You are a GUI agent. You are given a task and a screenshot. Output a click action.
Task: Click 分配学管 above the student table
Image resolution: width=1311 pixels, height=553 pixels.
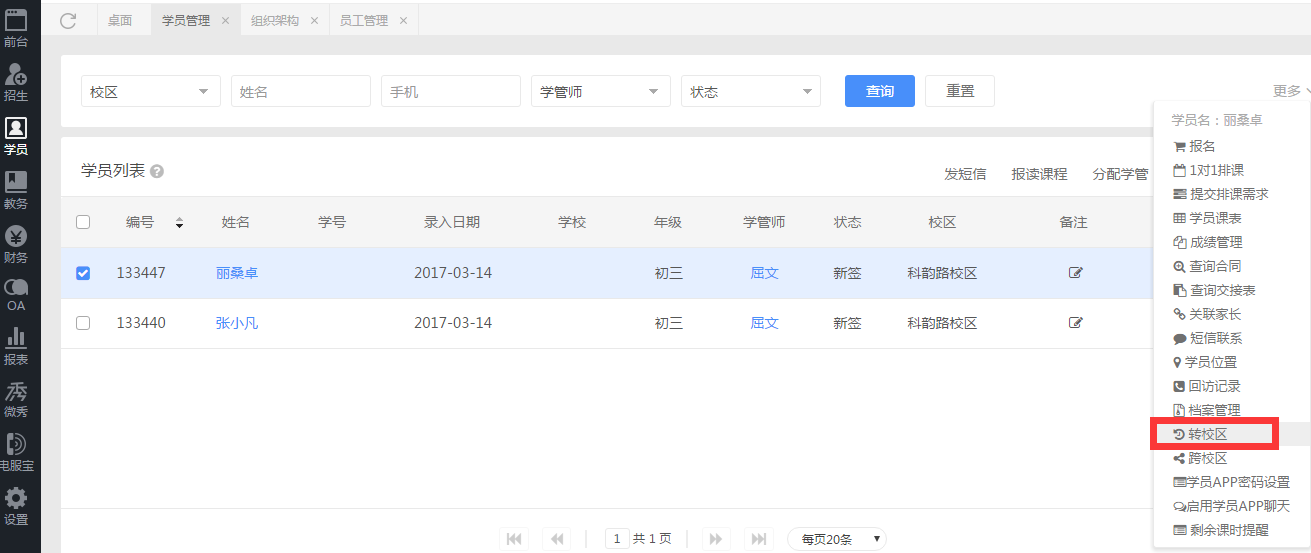pos(1120,174)
